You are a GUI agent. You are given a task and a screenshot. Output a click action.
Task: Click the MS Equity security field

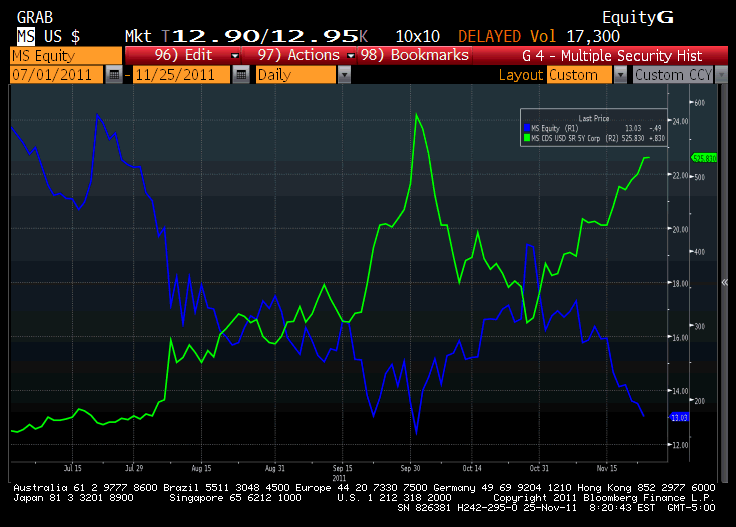(66, 56)
